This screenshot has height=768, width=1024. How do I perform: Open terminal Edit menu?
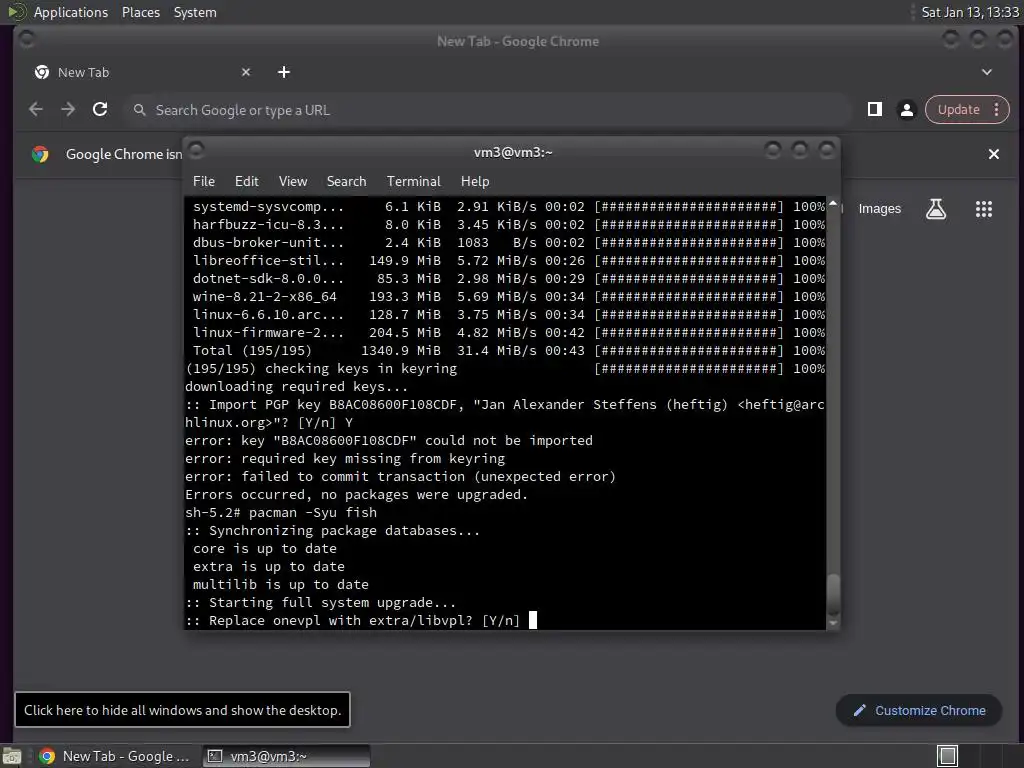coord(246,182)
